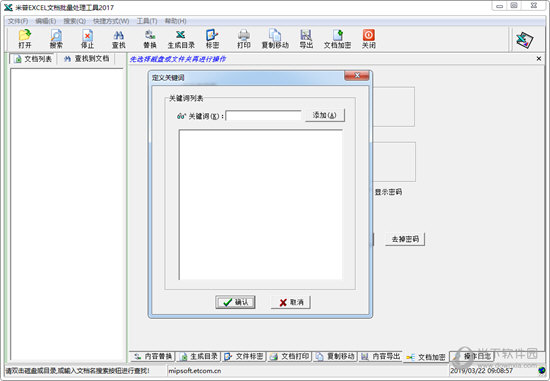Screen dimensions: 550x381
Task: Select the 文档打印 bottom tab
Action: [289, 356]
